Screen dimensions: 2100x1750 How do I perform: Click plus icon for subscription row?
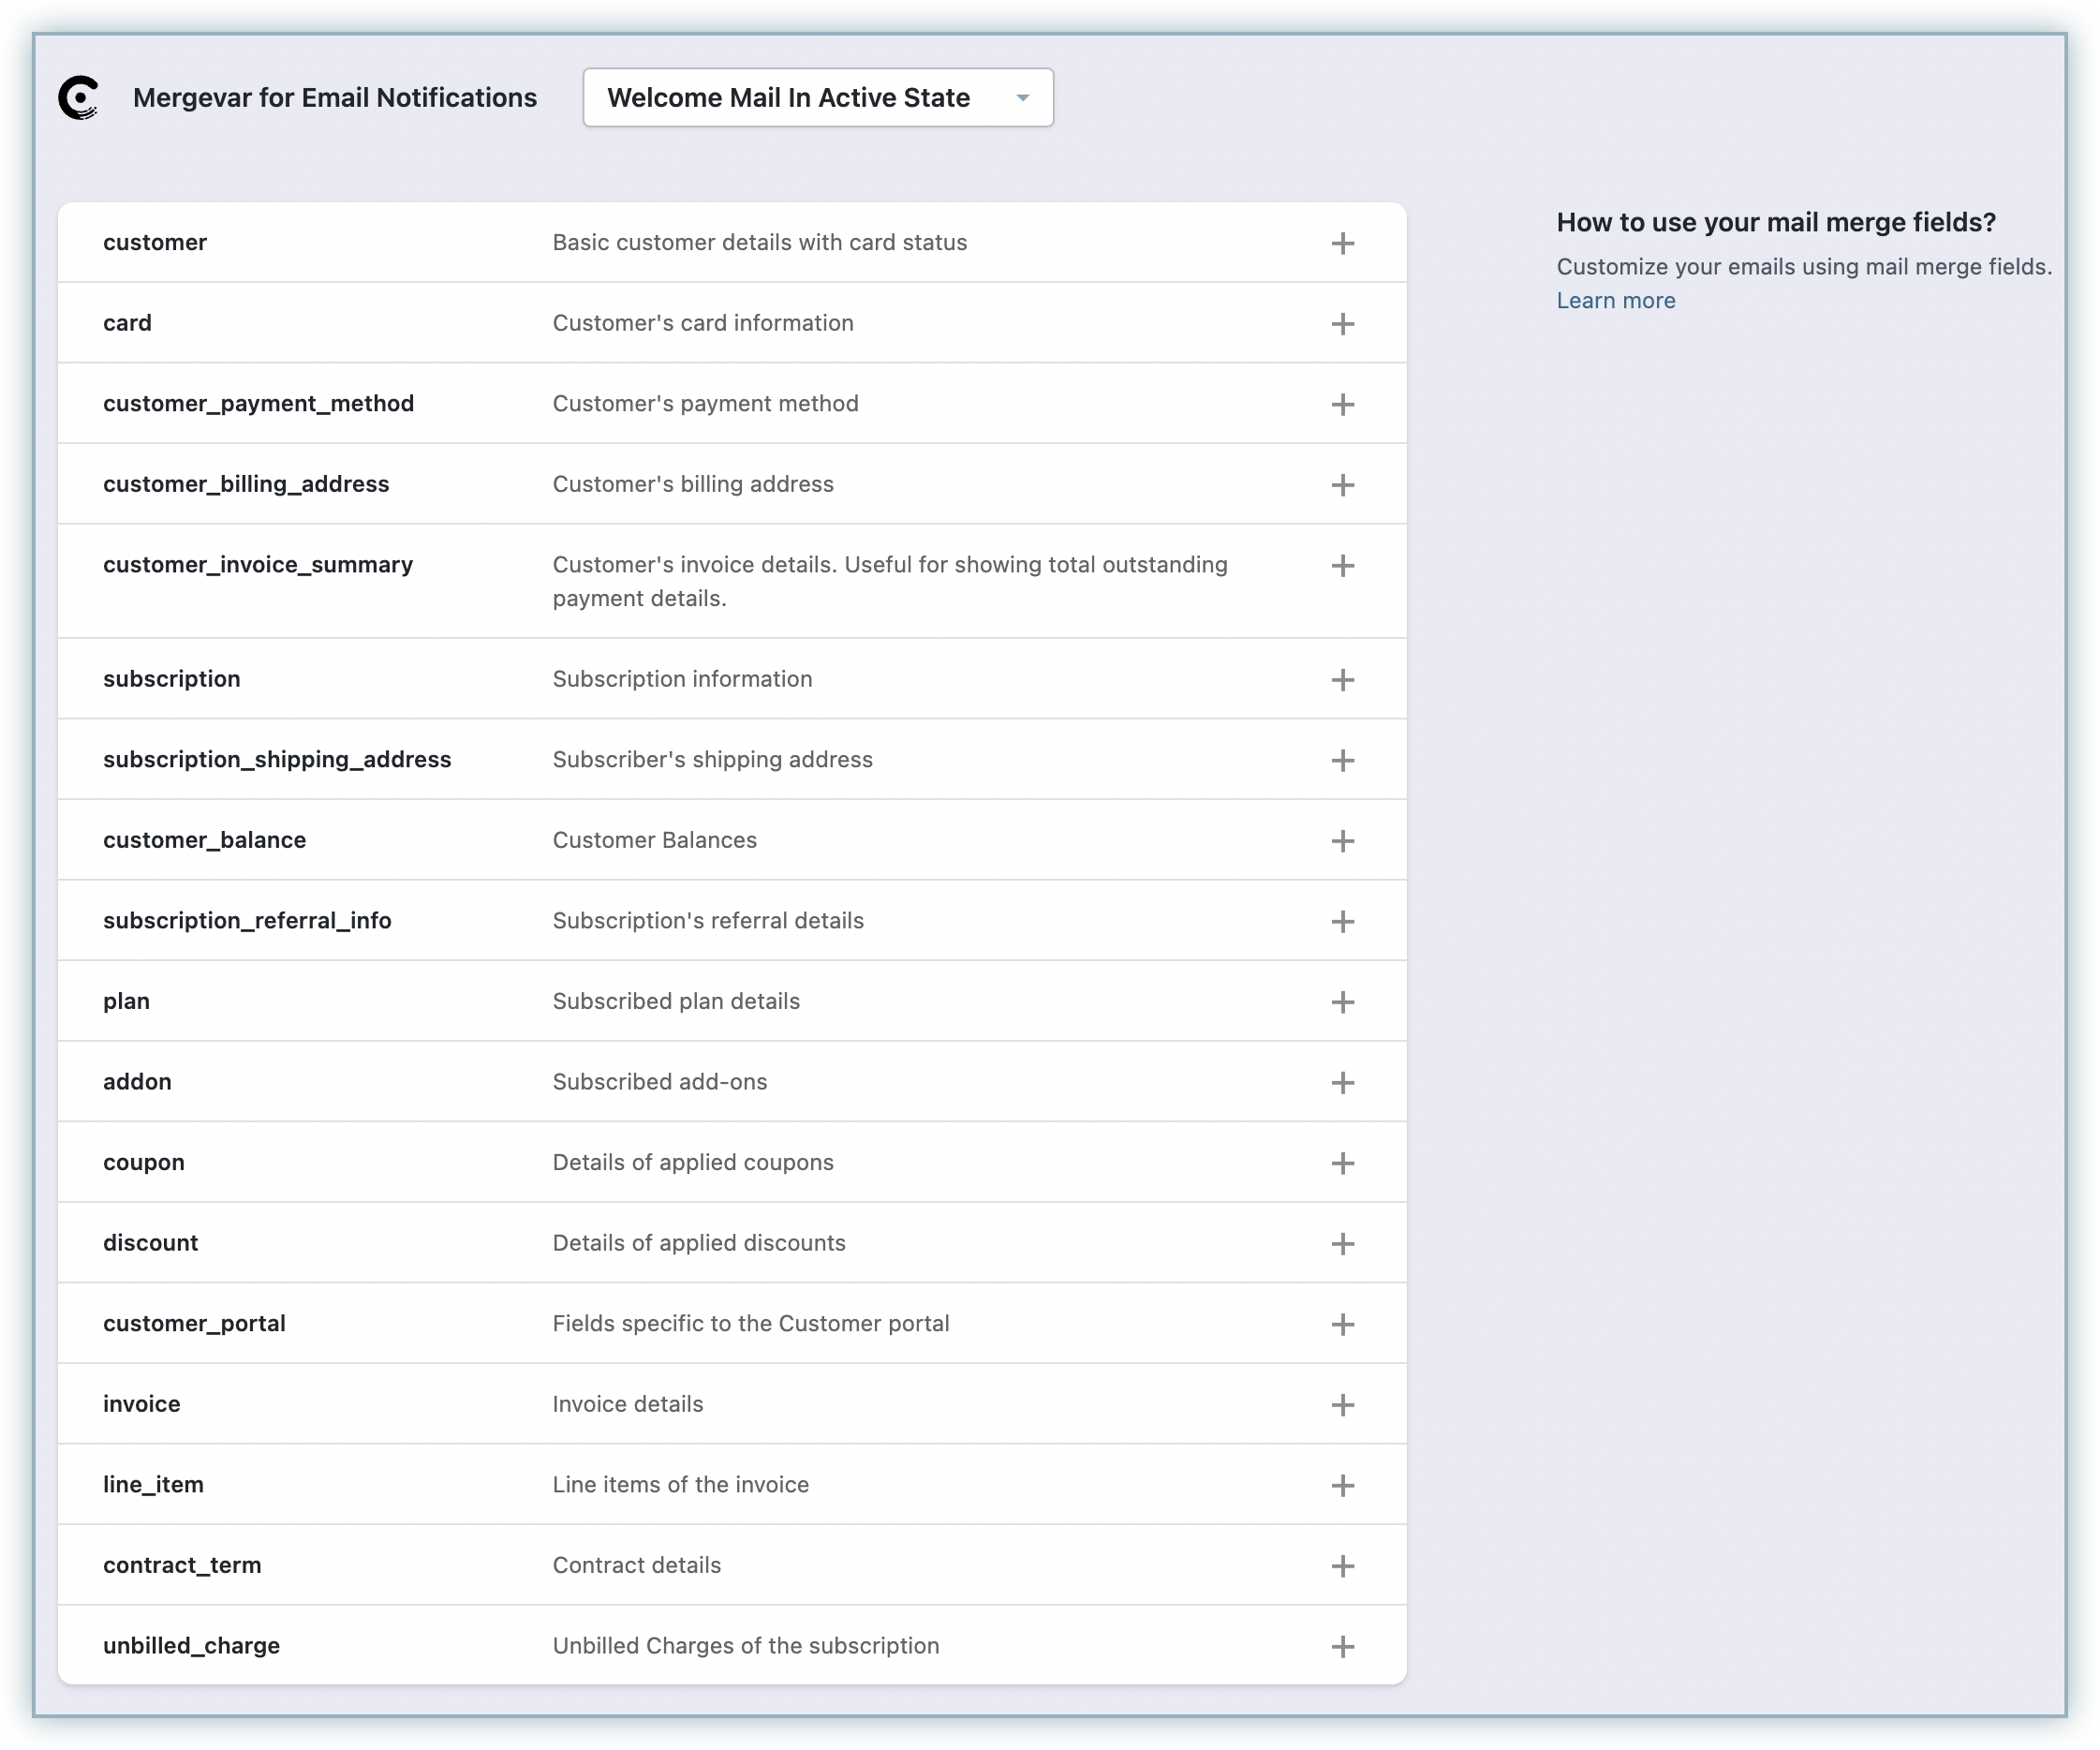coord(1342,680)
